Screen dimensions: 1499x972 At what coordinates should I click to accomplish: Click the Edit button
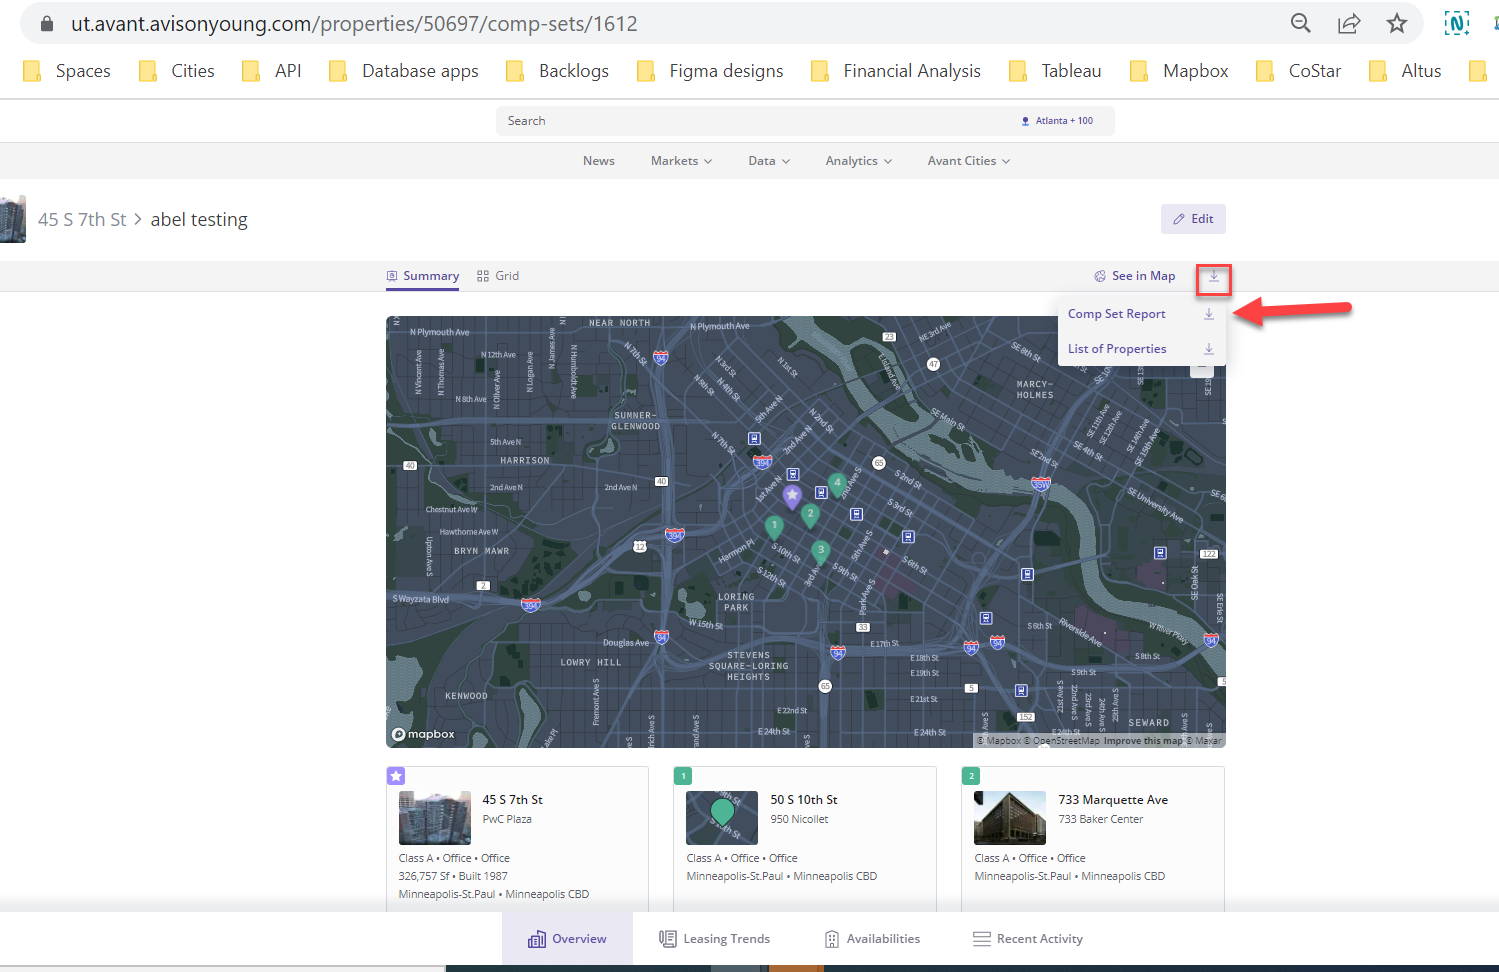click(x=1193, y=219)
